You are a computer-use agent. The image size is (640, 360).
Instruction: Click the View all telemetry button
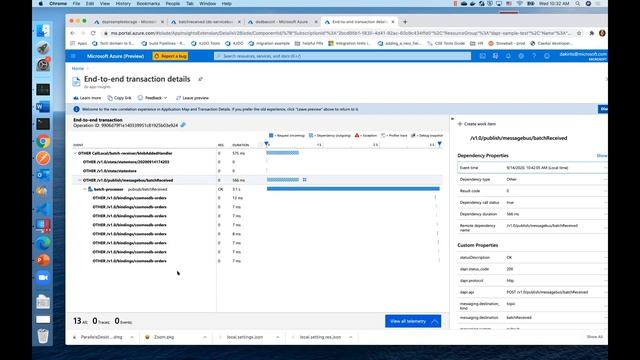coord(413,321)
